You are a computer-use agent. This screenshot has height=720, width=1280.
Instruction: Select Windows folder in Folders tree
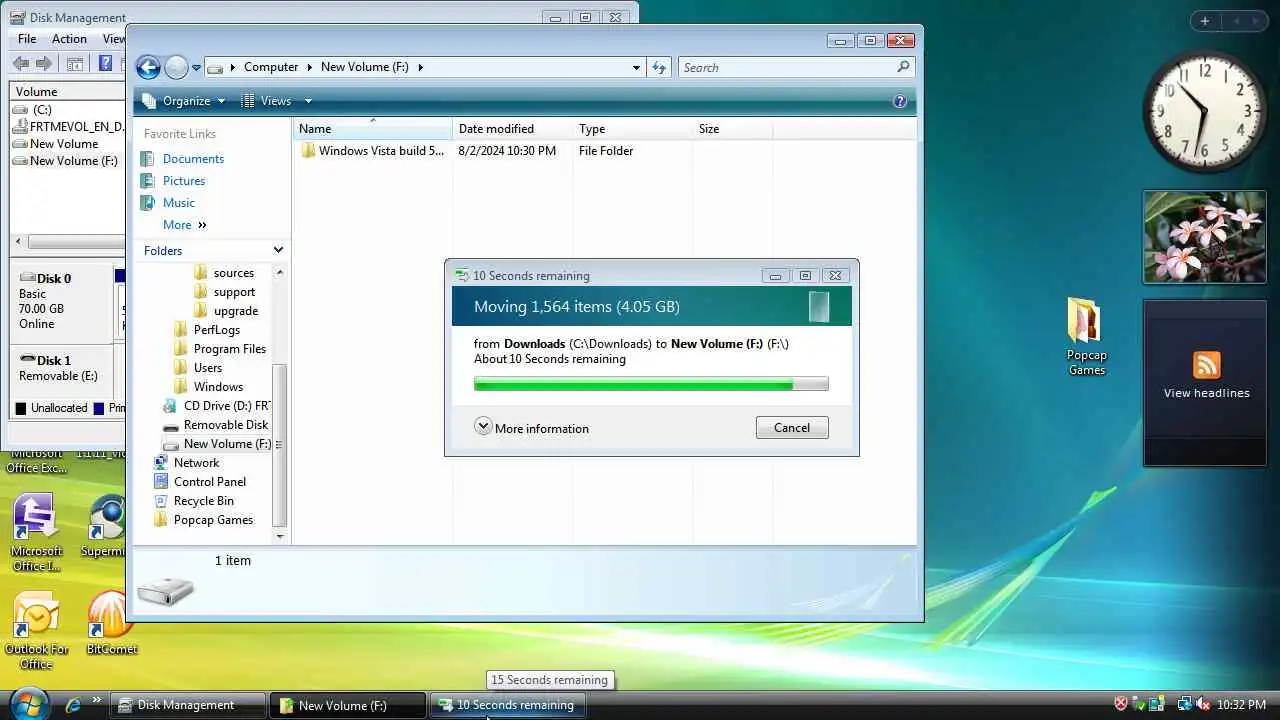pyautogui.click(x=218, y=387)
